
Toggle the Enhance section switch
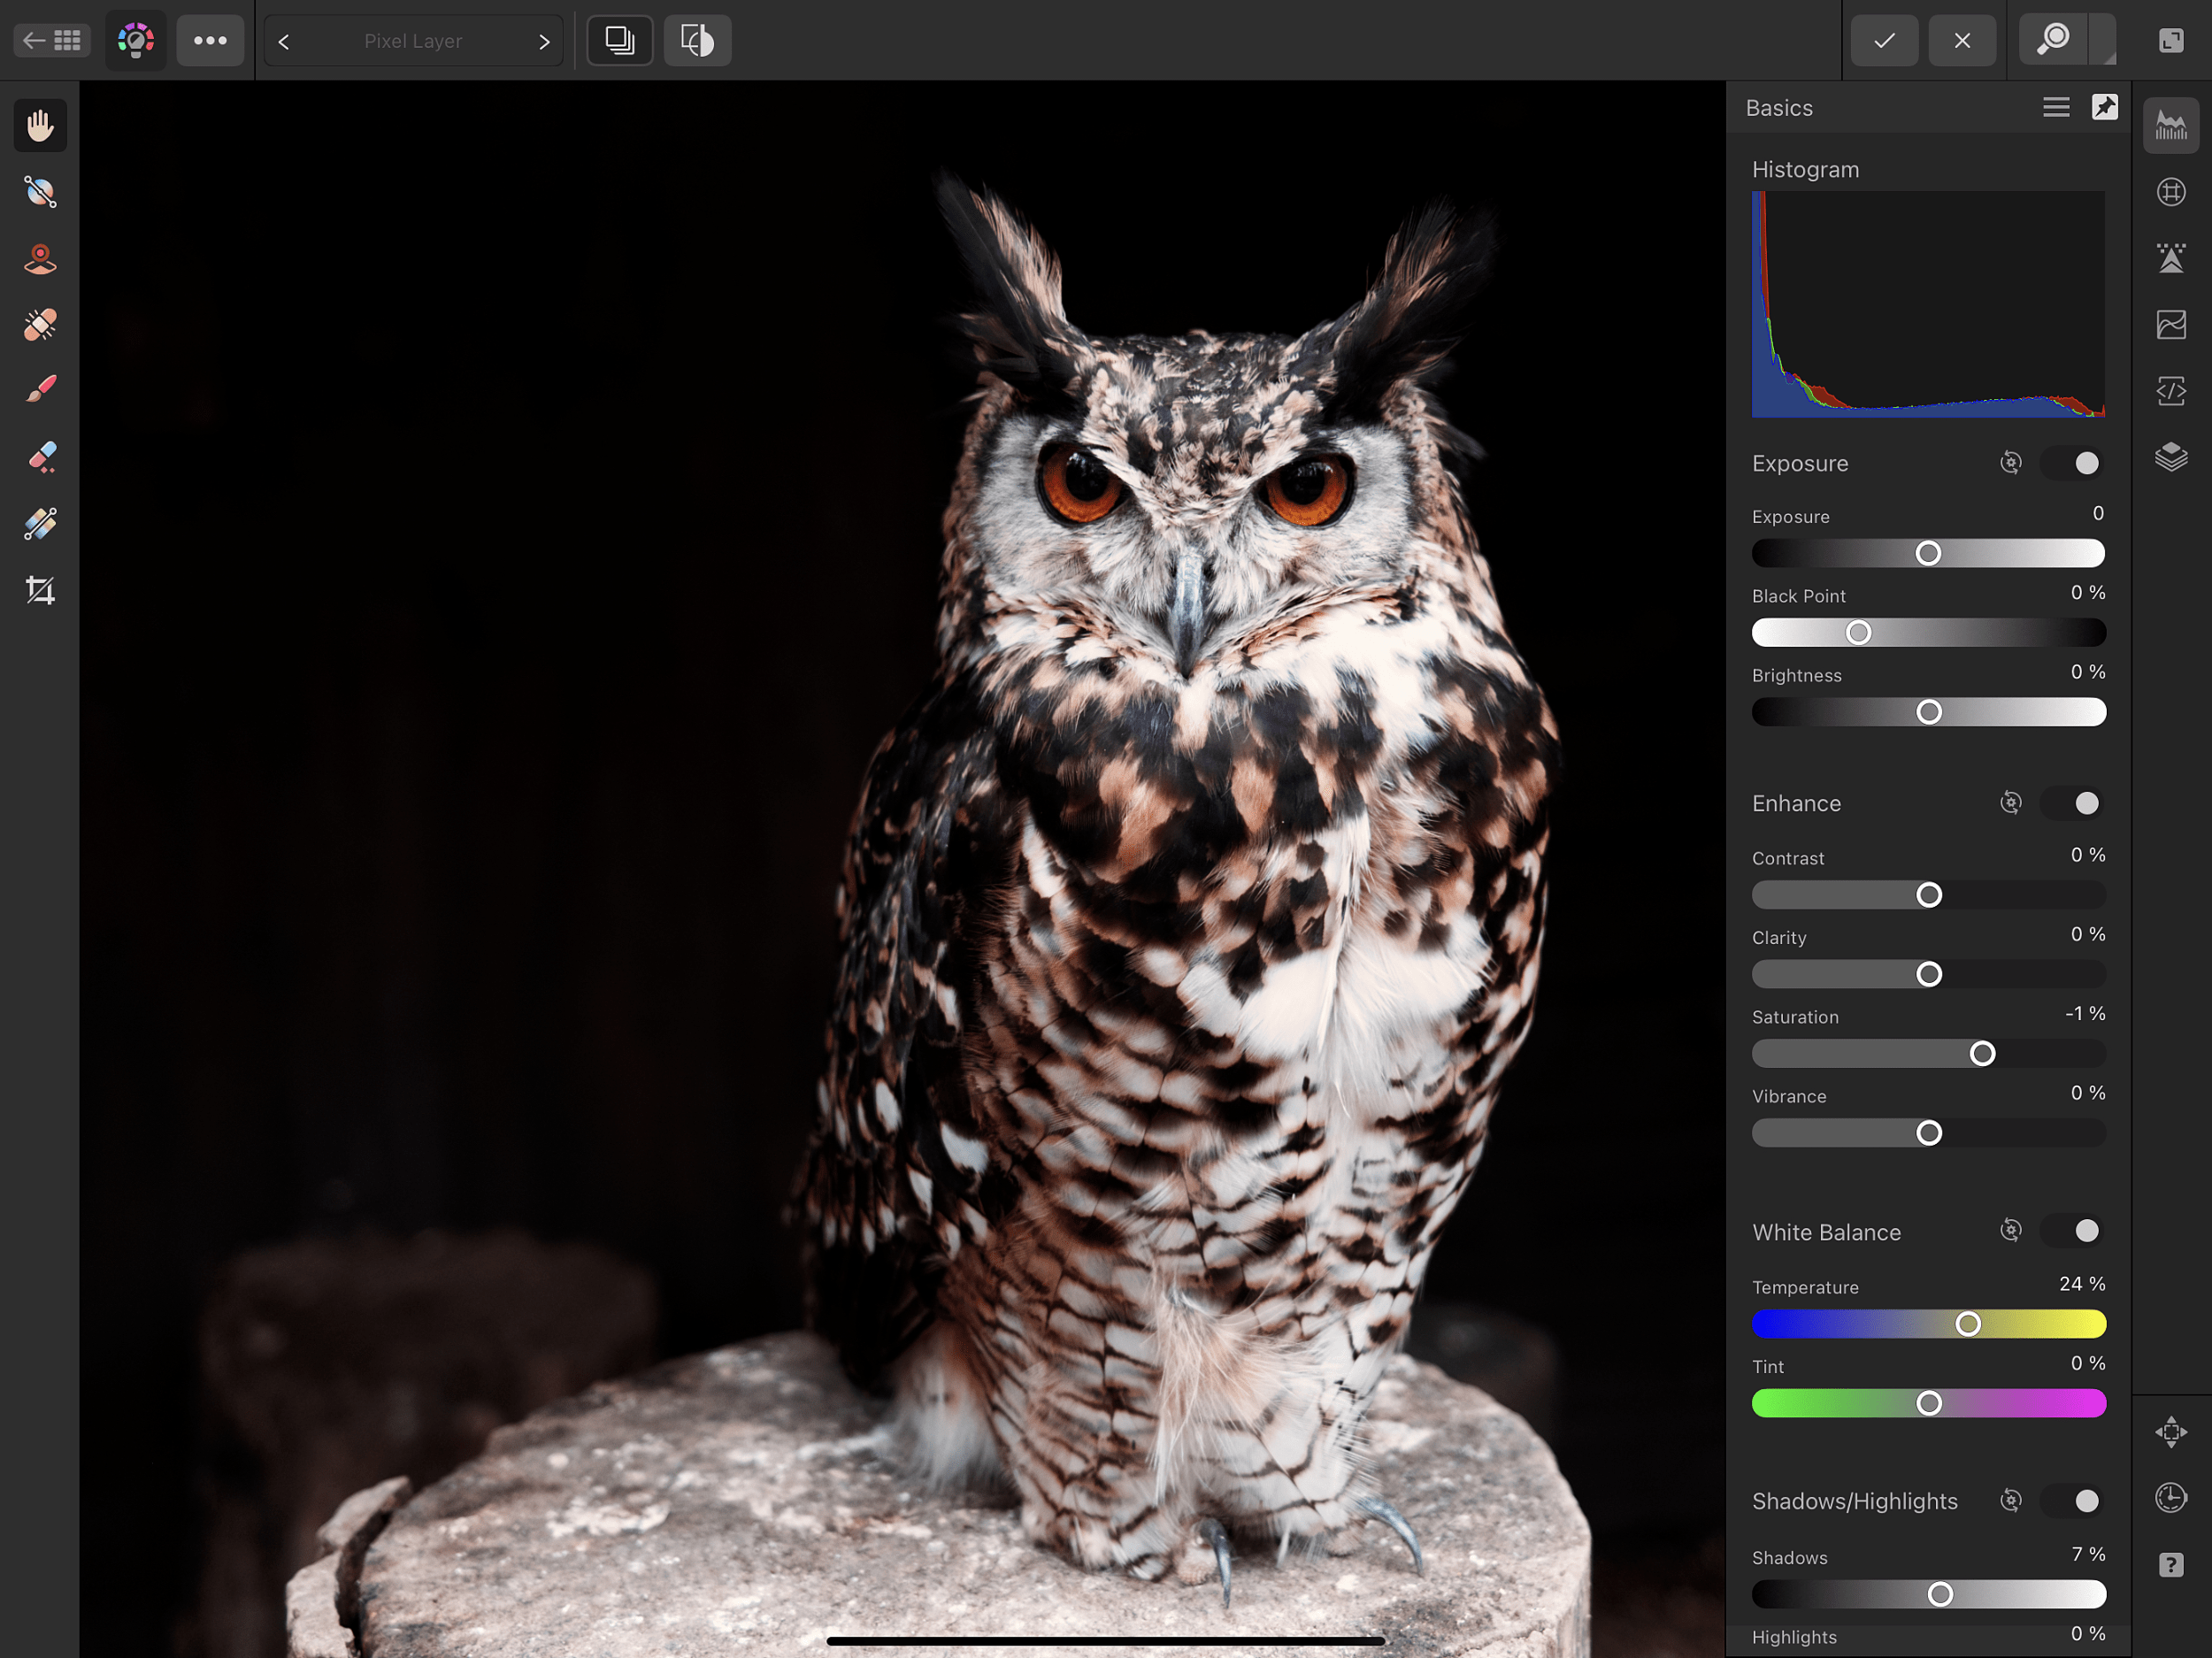[x=2074, y=803]
